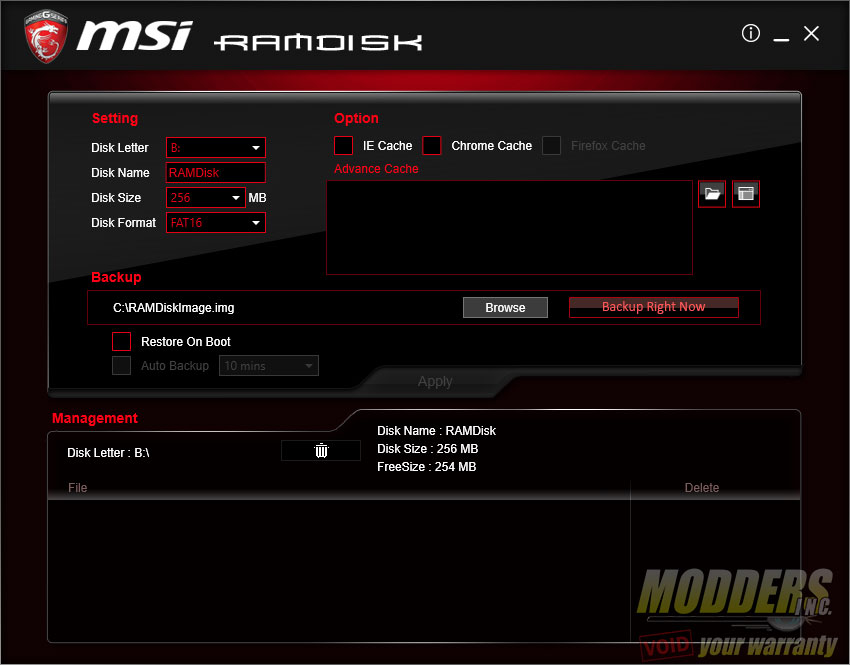Click the Browse button
Screen dimensions: 850x665
(505, 308)
